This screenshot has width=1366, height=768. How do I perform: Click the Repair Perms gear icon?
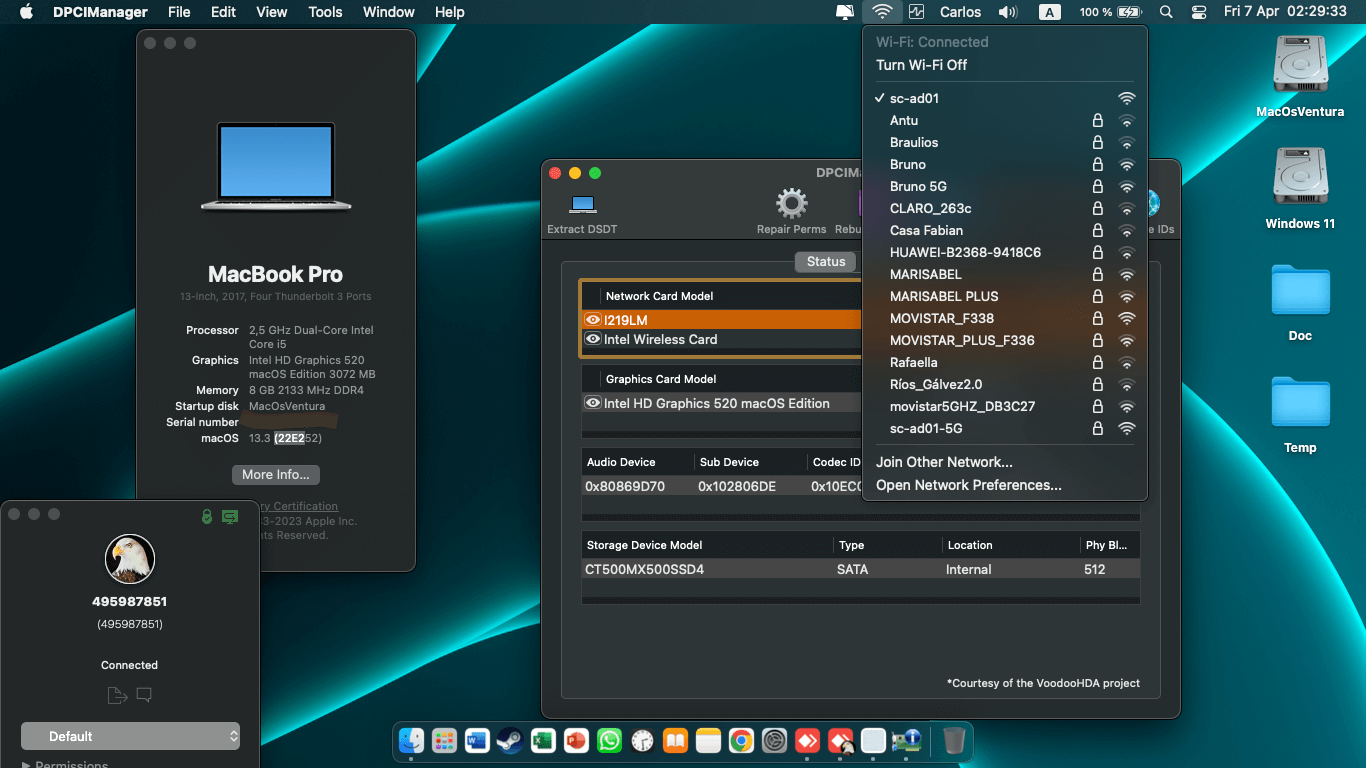791,204
